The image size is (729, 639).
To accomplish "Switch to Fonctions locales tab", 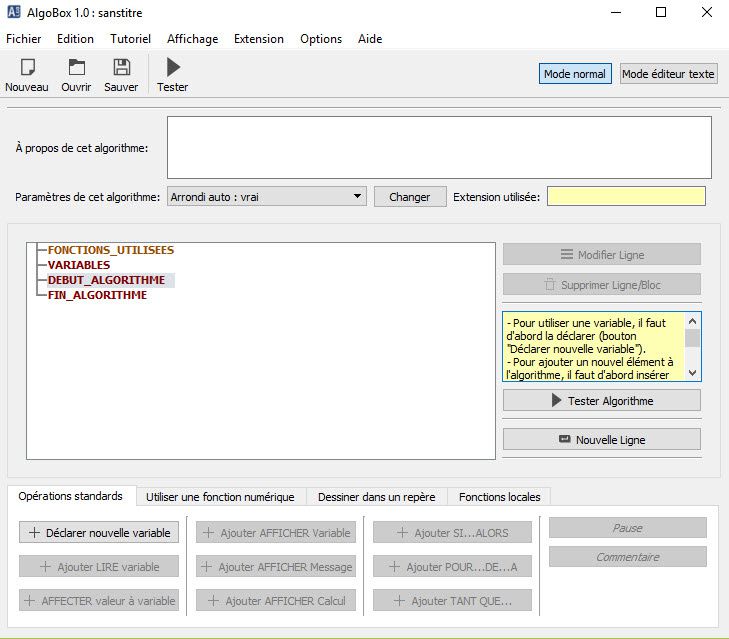I will [499, 497].
